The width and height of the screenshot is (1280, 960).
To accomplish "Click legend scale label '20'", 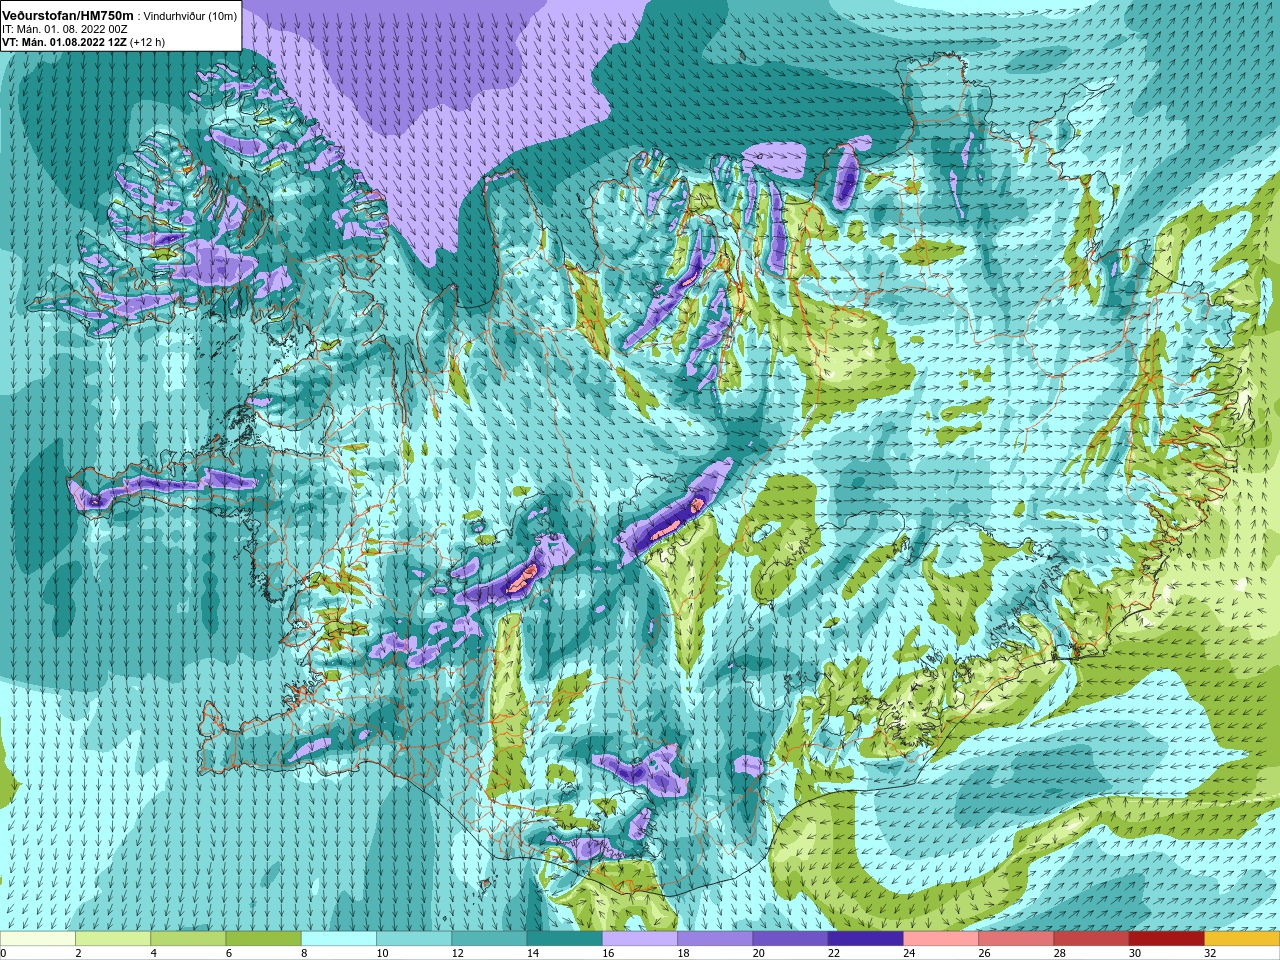I will (756, 953).
